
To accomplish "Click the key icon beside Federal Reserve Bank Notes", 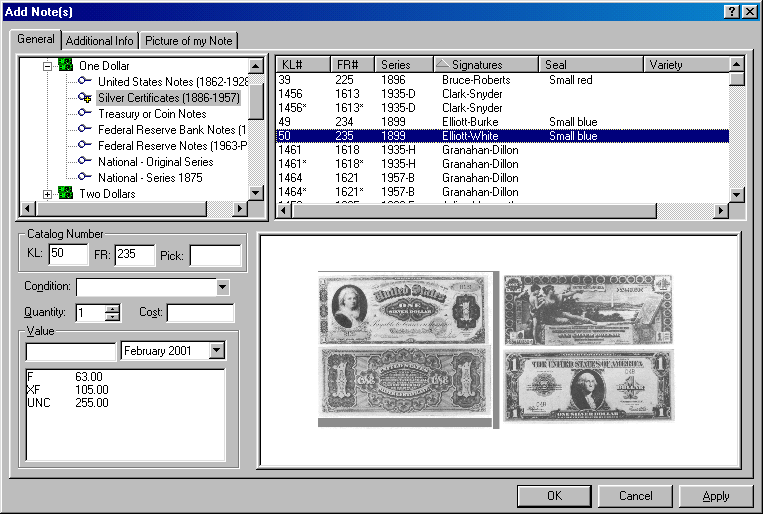I will pyautogui.click(x=85, y=129).
